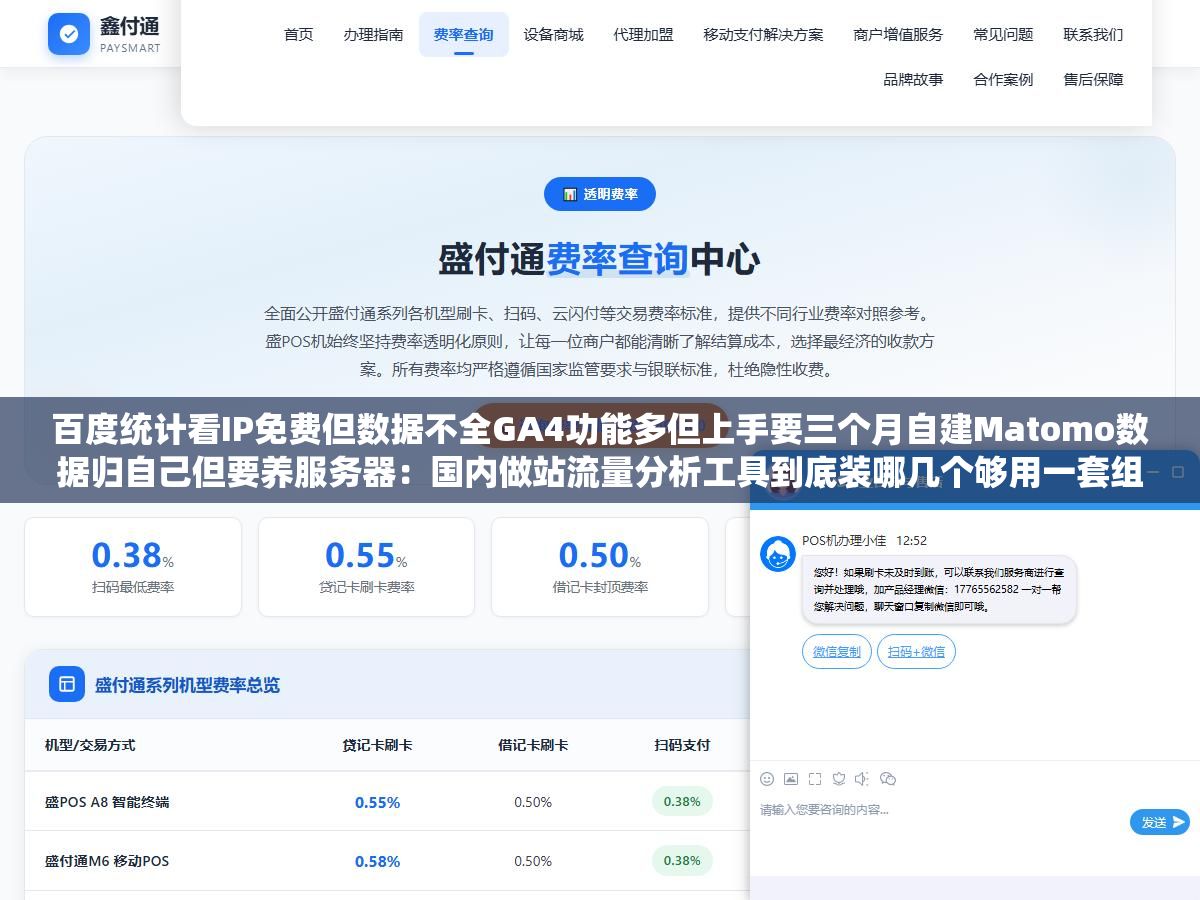Click the 机型/交易方式 column header
Screen dimensions: 1200x900
(90, 745)
